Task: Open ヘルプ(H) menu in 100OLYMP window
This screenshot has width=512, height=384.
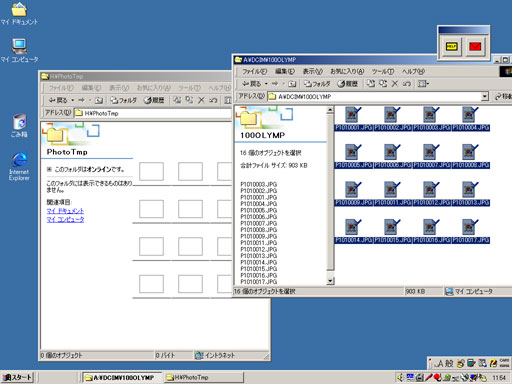Action: pyautogui.click(x=413, y=71)
